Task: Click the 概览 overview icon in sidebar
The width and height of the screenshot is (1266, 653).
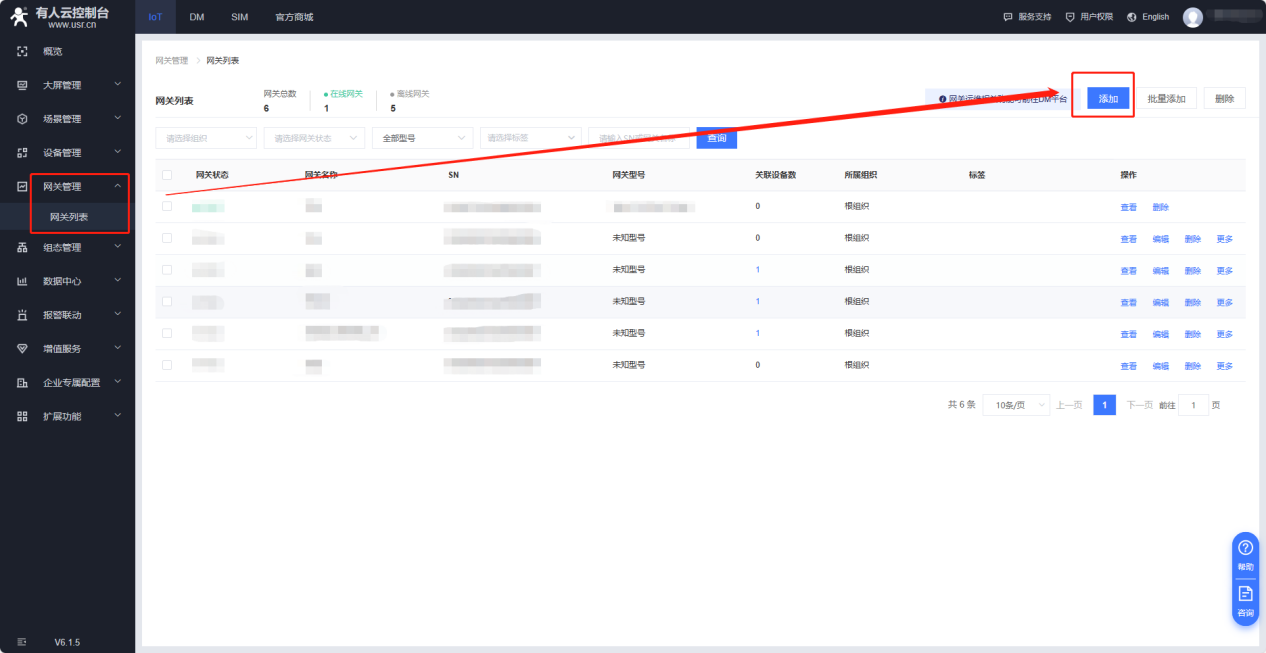Action: coord(22,51)
